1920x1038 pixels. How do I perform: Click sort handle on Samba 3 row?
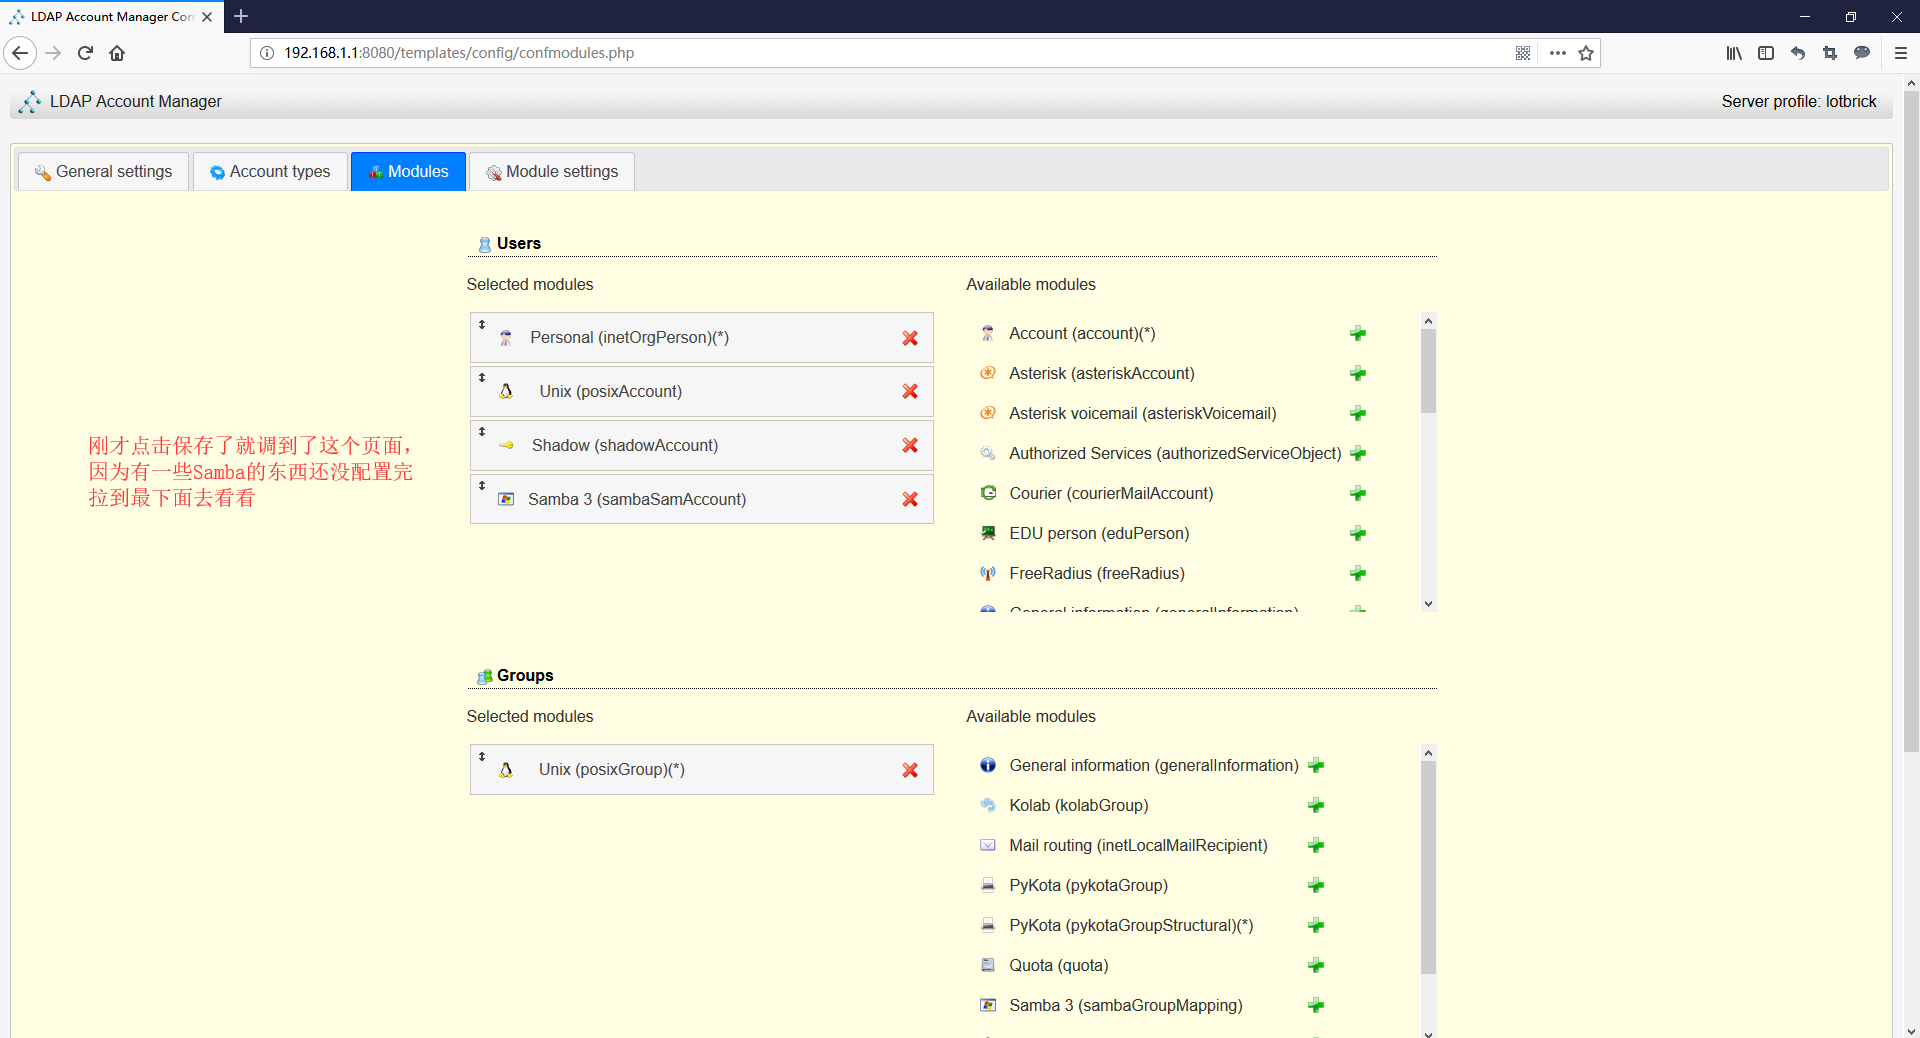[482, 485]
